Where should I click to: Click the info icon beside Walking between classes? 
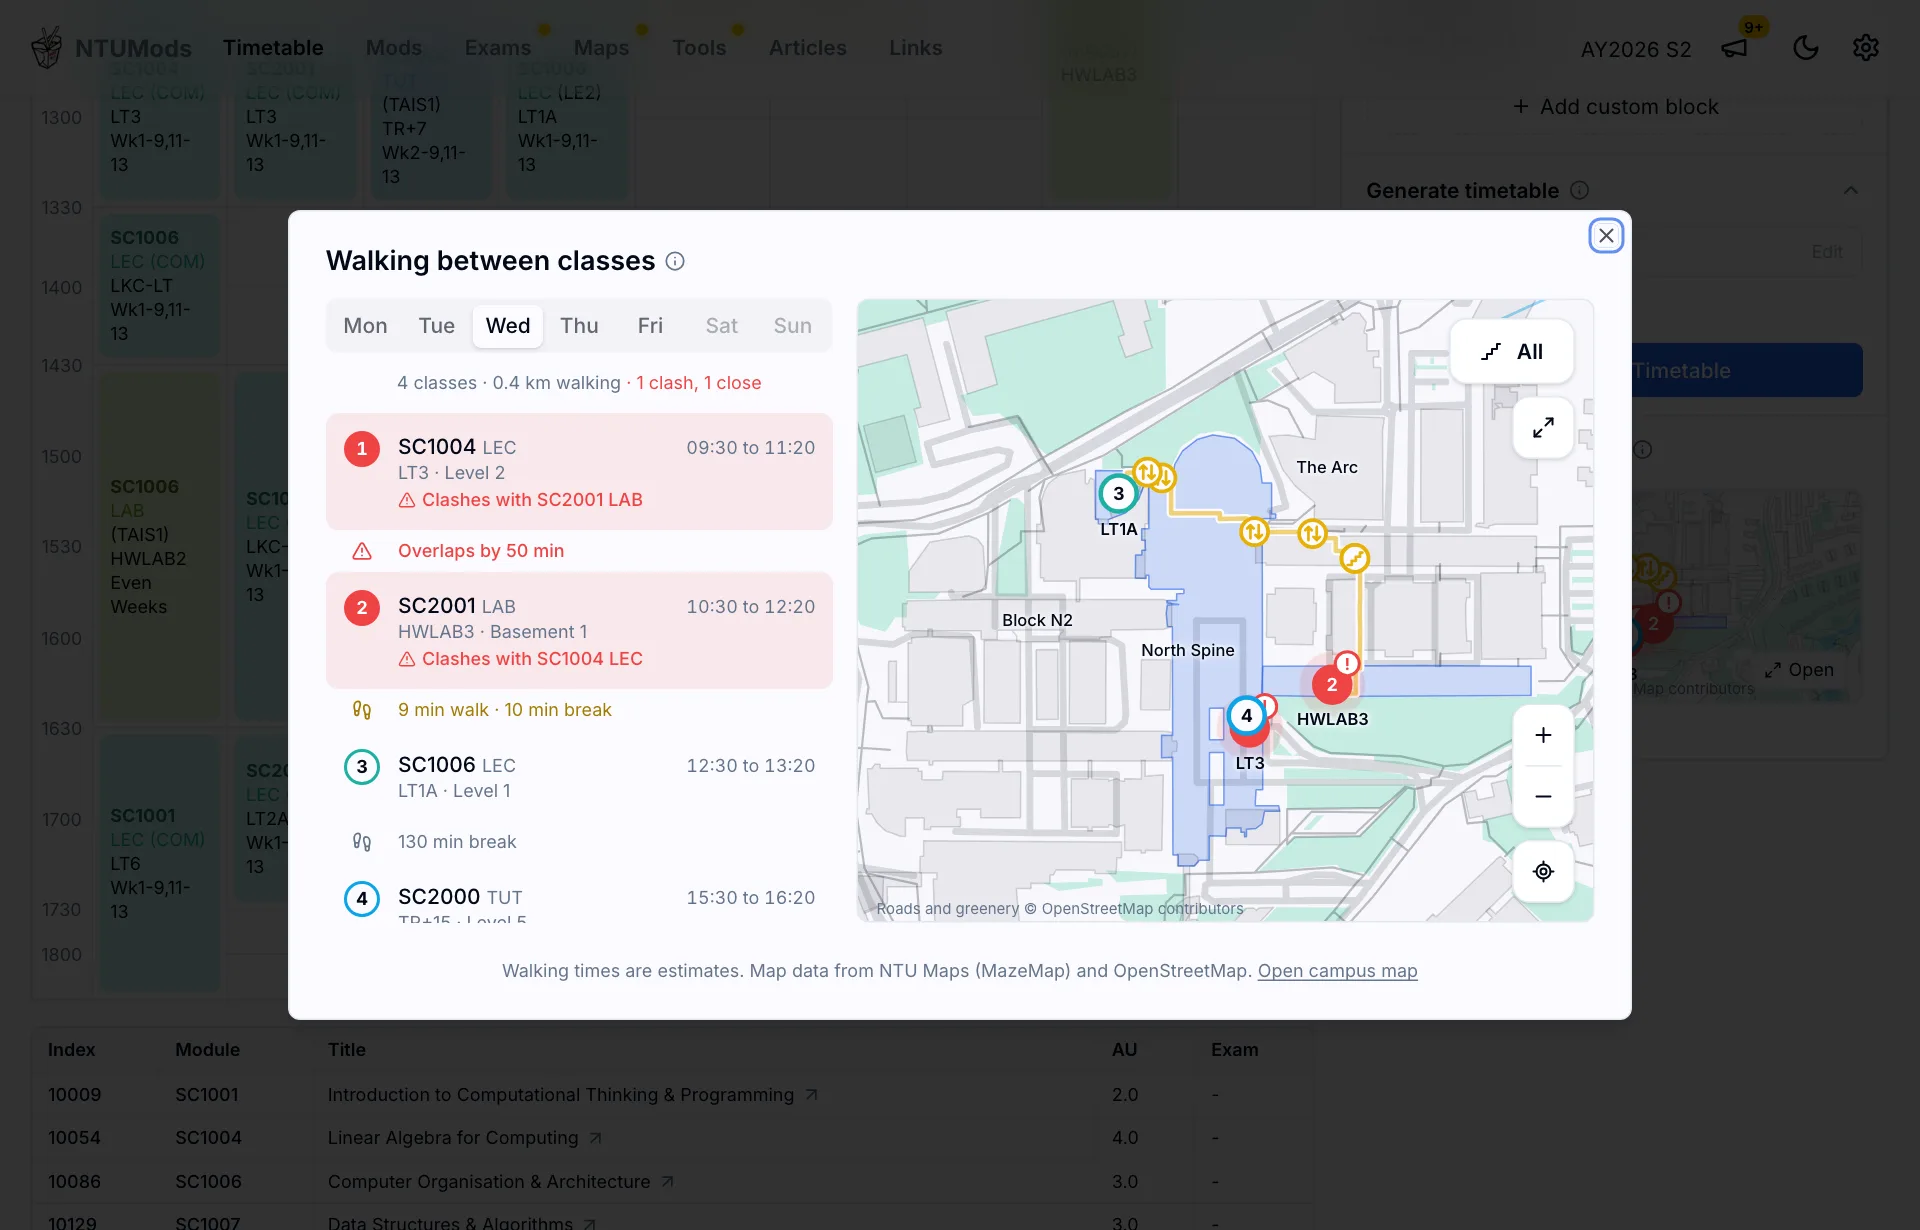coord(675,261)
